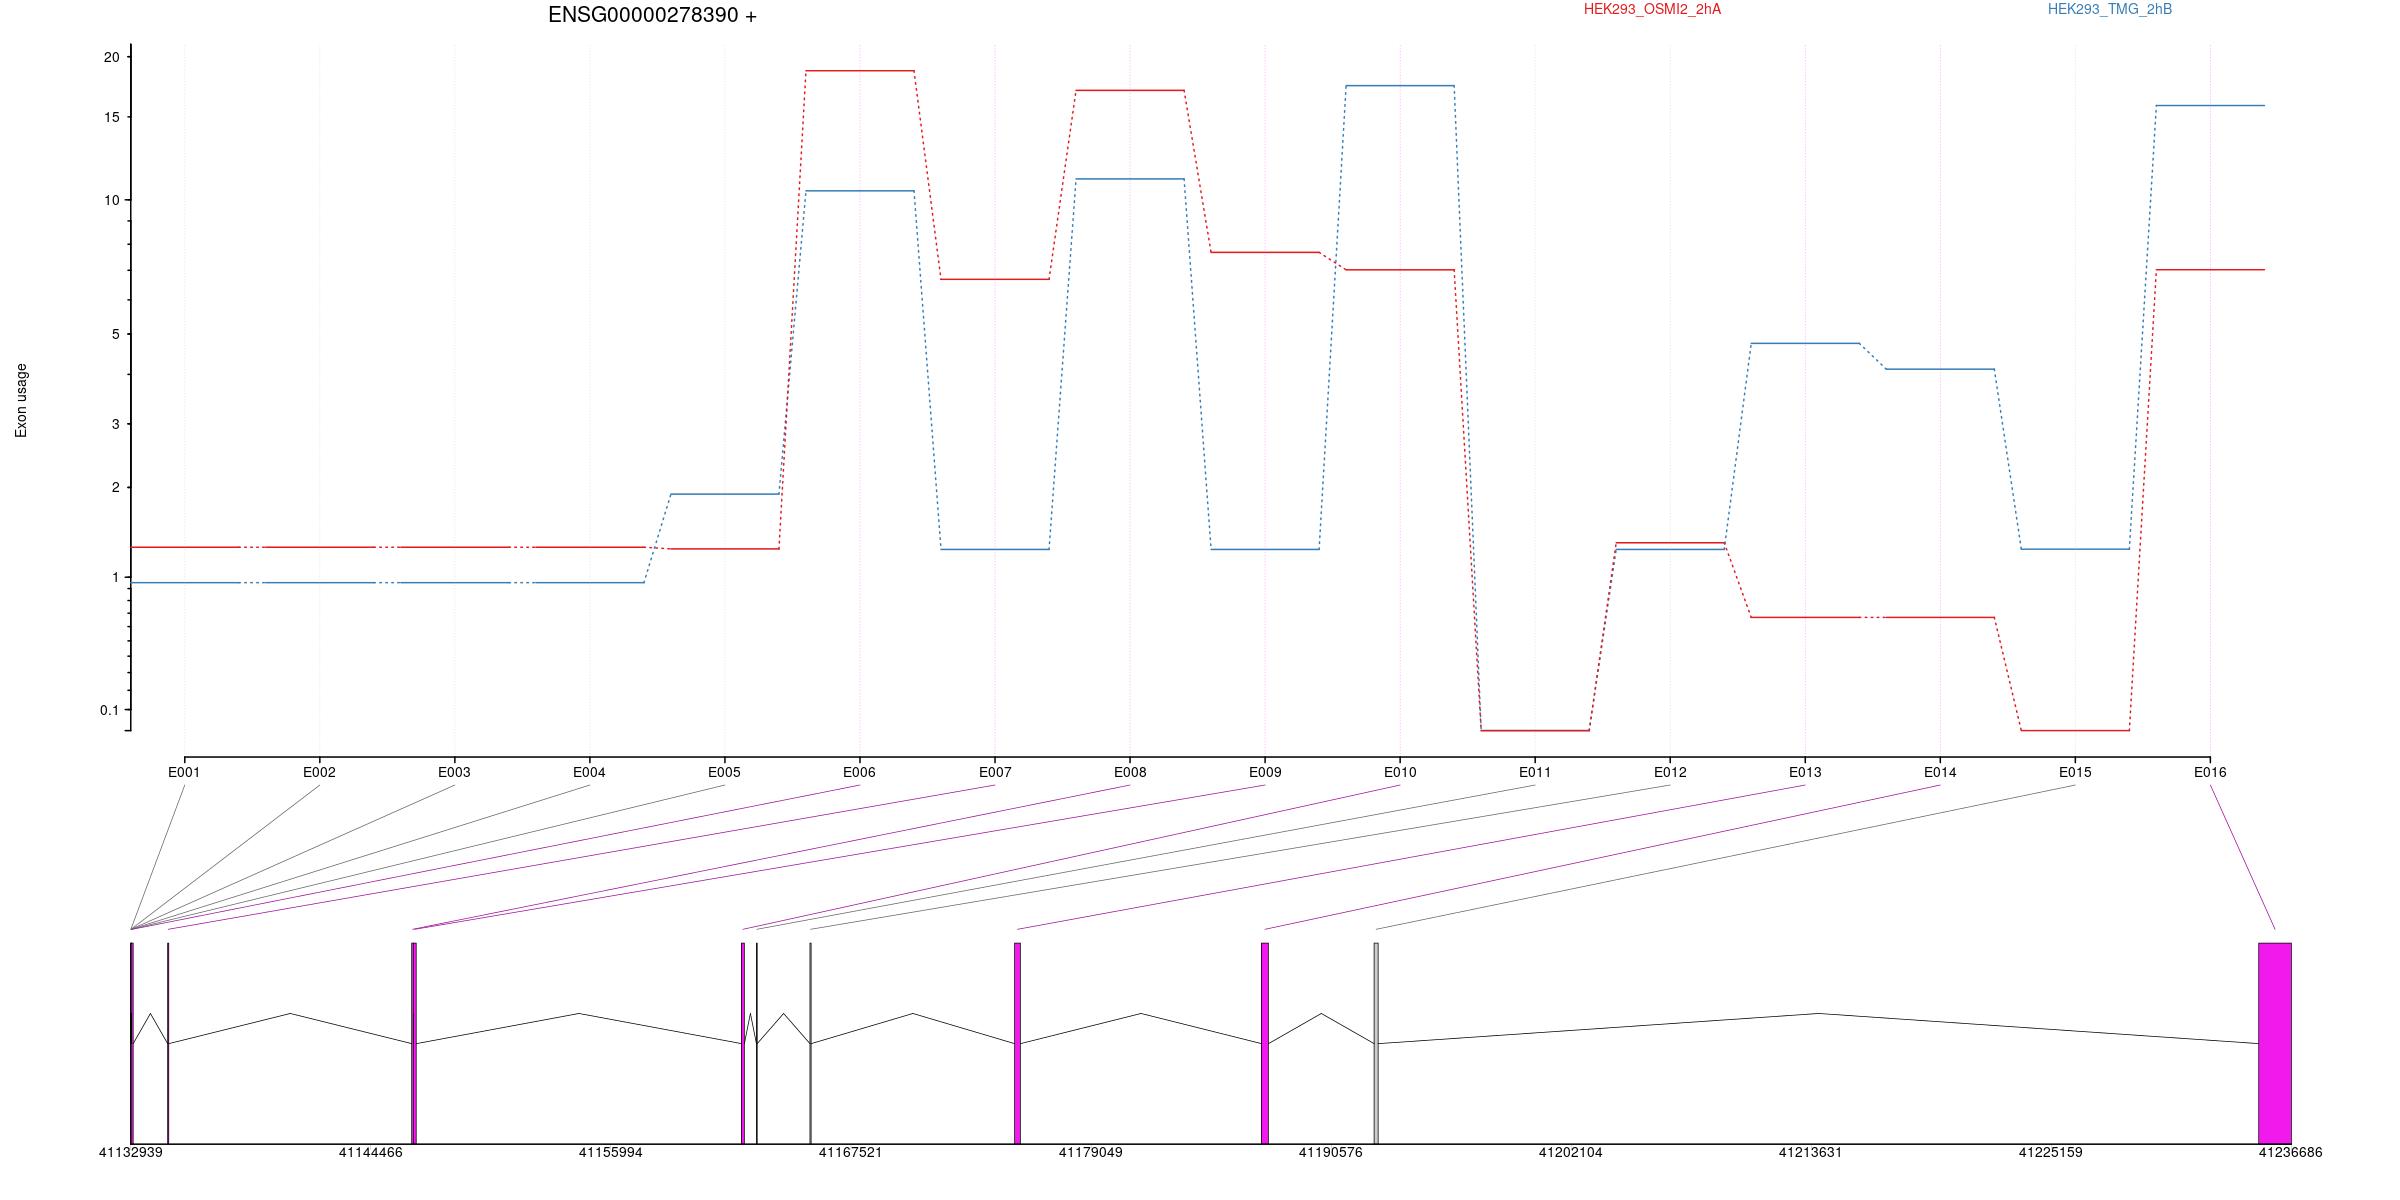Click the E012 exon label
The width and height of the screenshot is (2400, 1200).
point(1670,772)
